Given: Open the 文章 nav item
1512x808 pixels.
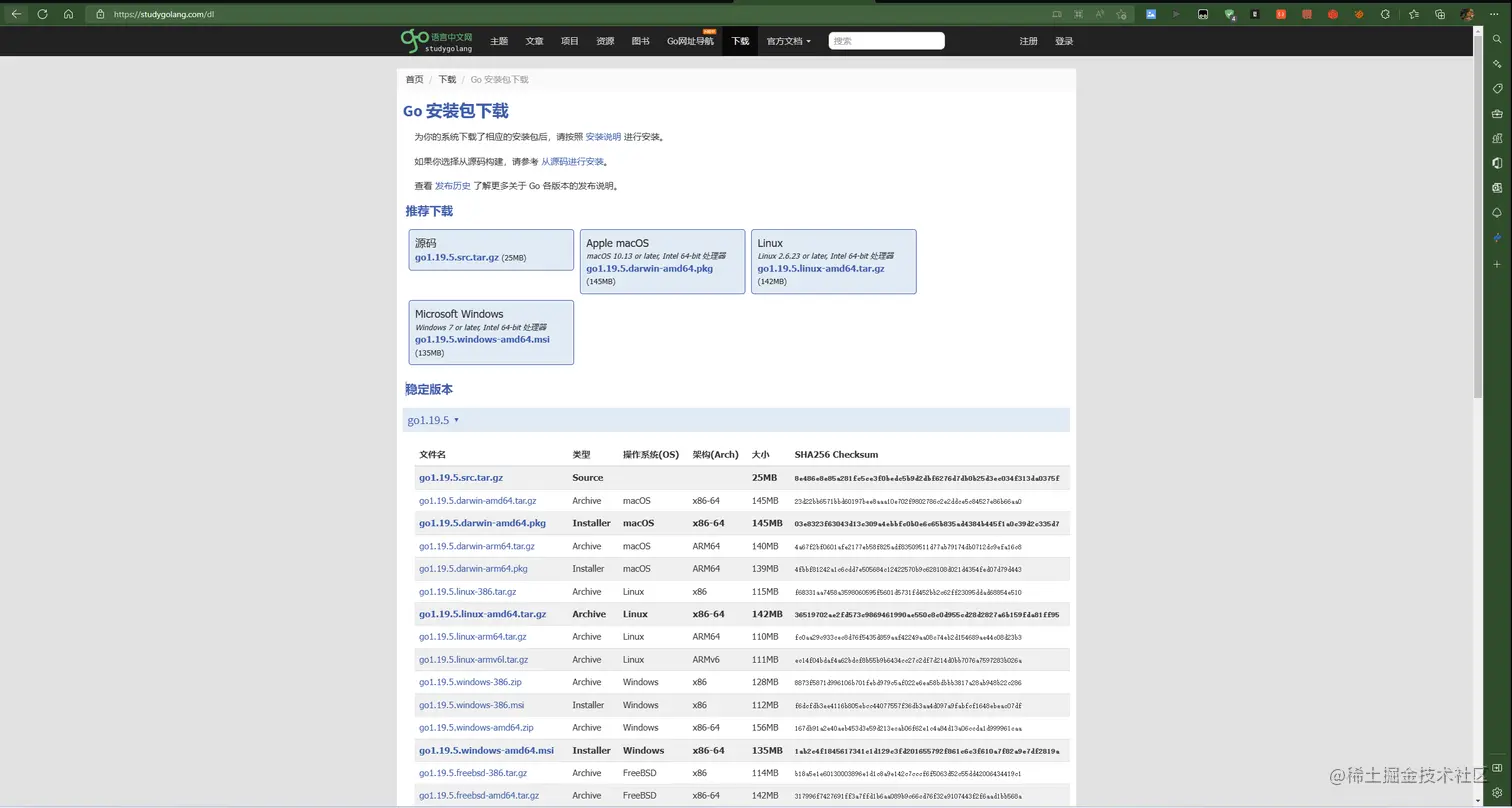Looking at the screenshot, I should point(535,41).
